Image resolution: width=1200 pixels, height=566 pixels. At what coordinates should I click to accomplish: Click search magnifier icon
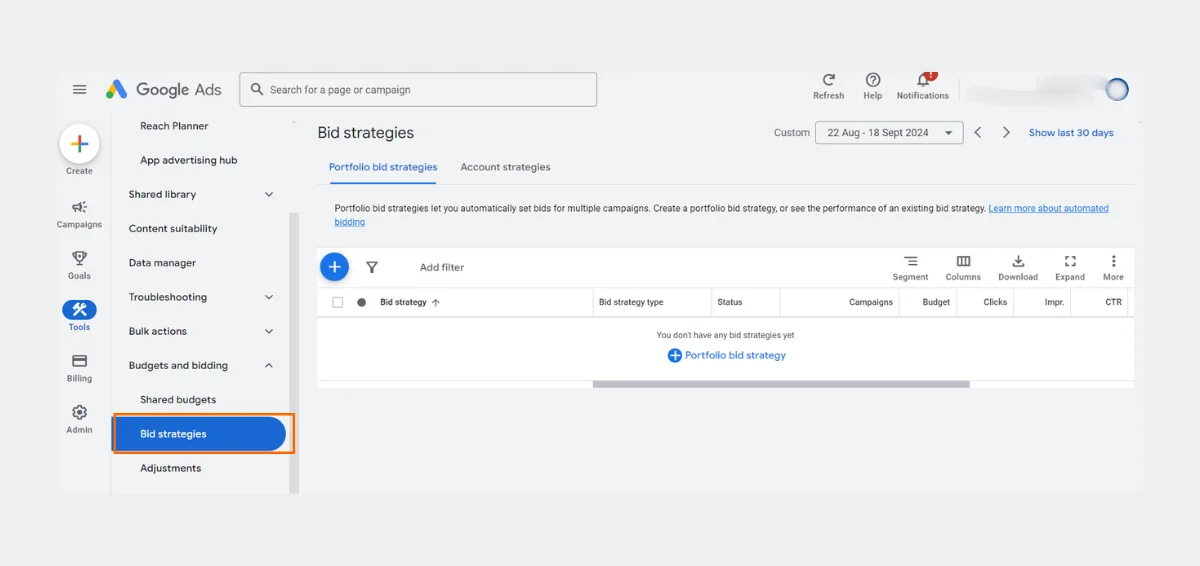point(257,89)
